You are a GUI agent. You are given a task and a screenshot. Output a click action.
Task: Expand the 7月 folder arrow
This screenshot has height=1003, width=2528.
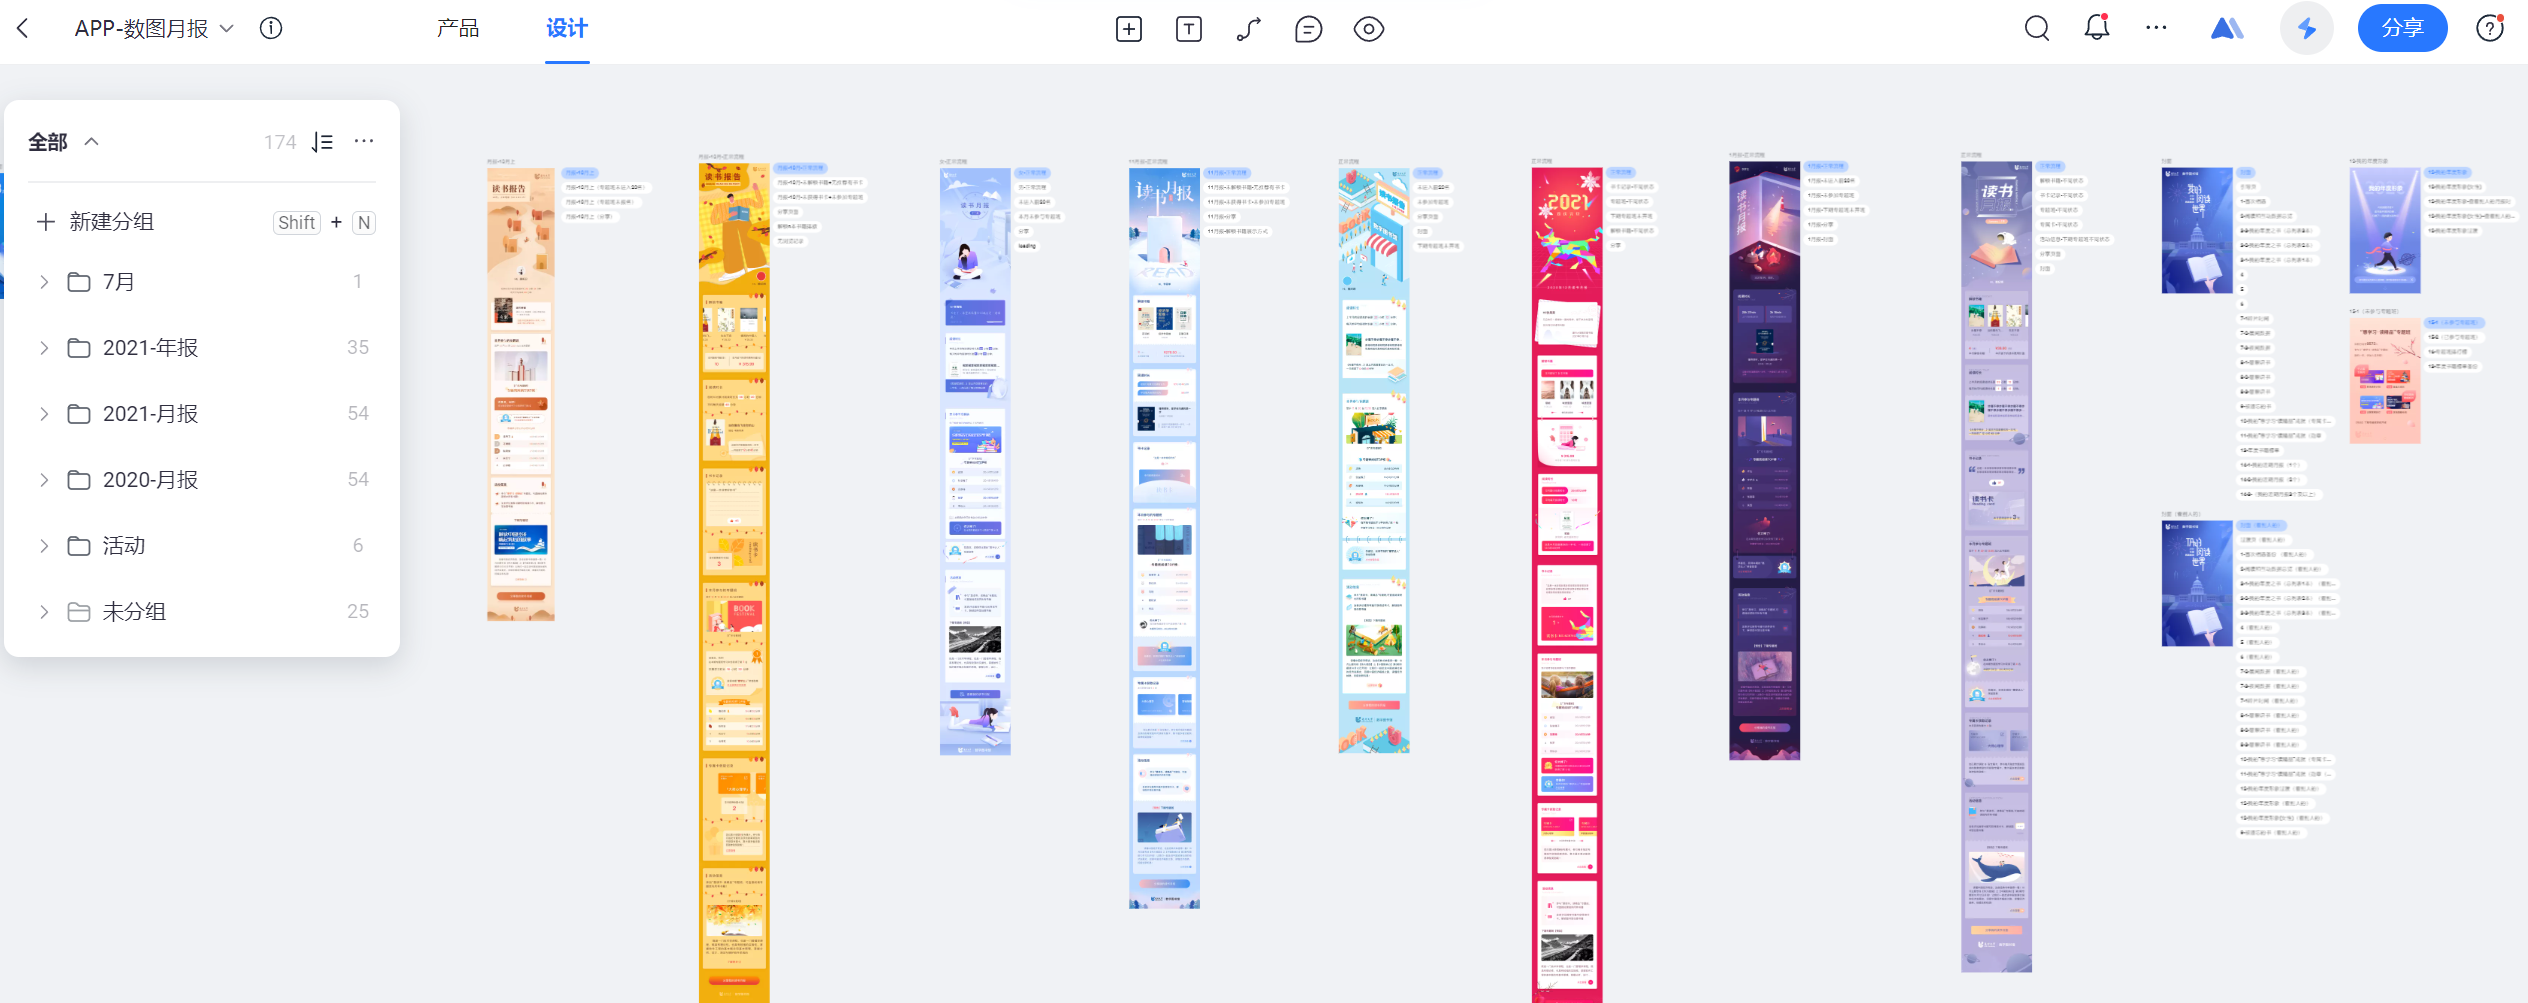(44, 282)
